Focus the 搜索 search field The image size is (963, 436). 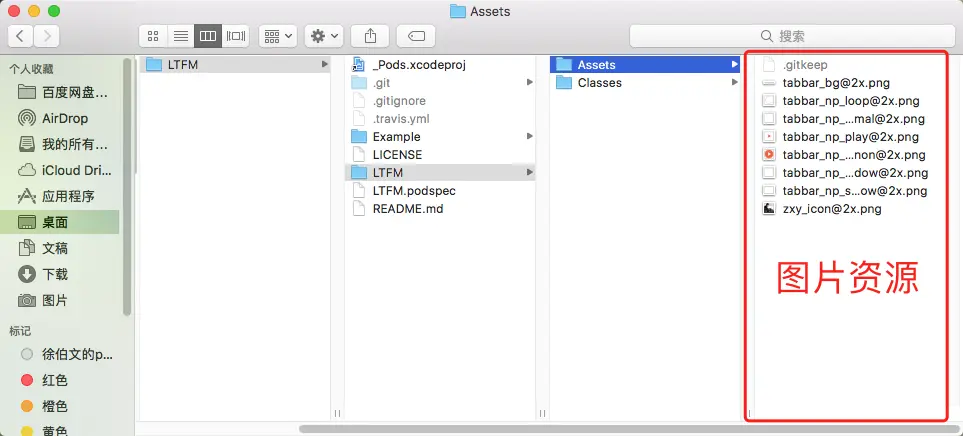792,36
